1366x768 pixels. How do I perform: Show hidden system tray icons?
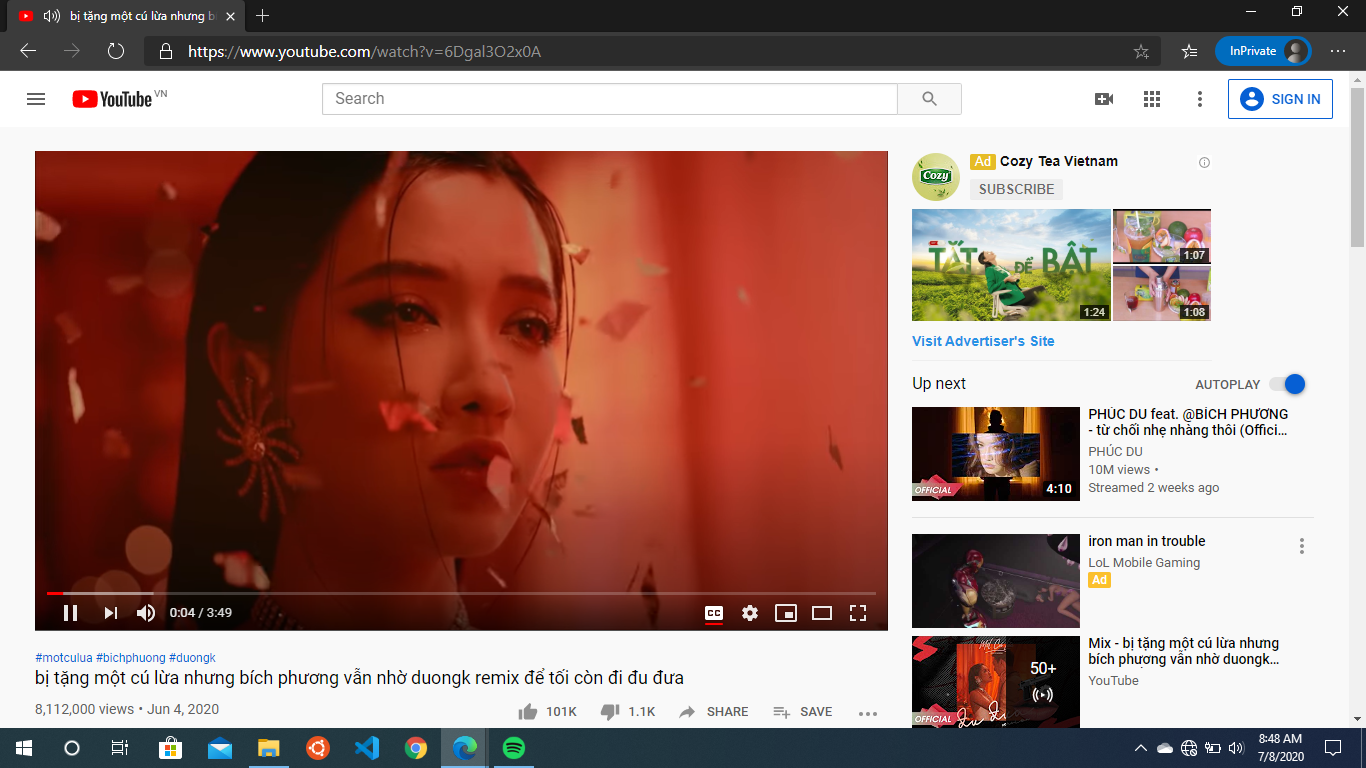[x=1140, y=748]
